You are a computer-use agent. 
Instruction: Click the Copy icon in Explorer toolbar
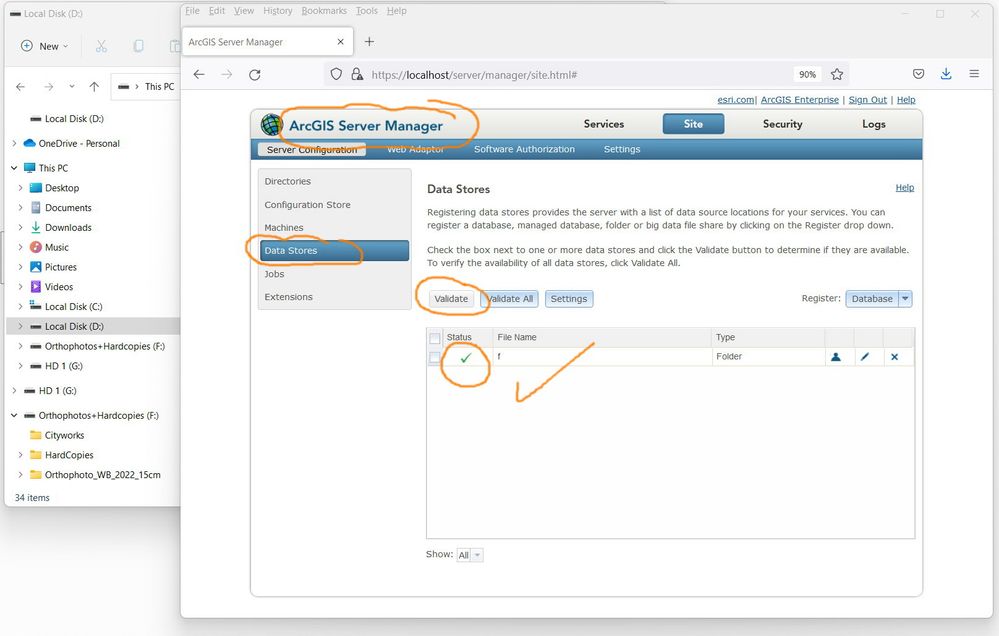(138, 46)
